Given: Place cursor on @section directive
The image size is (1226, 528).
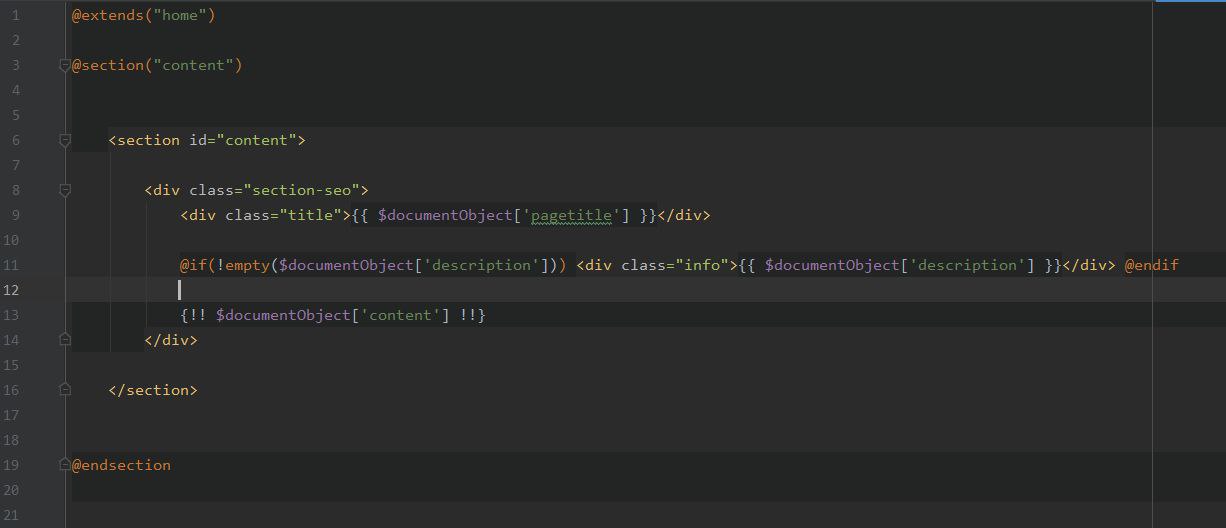Looking at the screenshot, I should [x=107, y=66].
